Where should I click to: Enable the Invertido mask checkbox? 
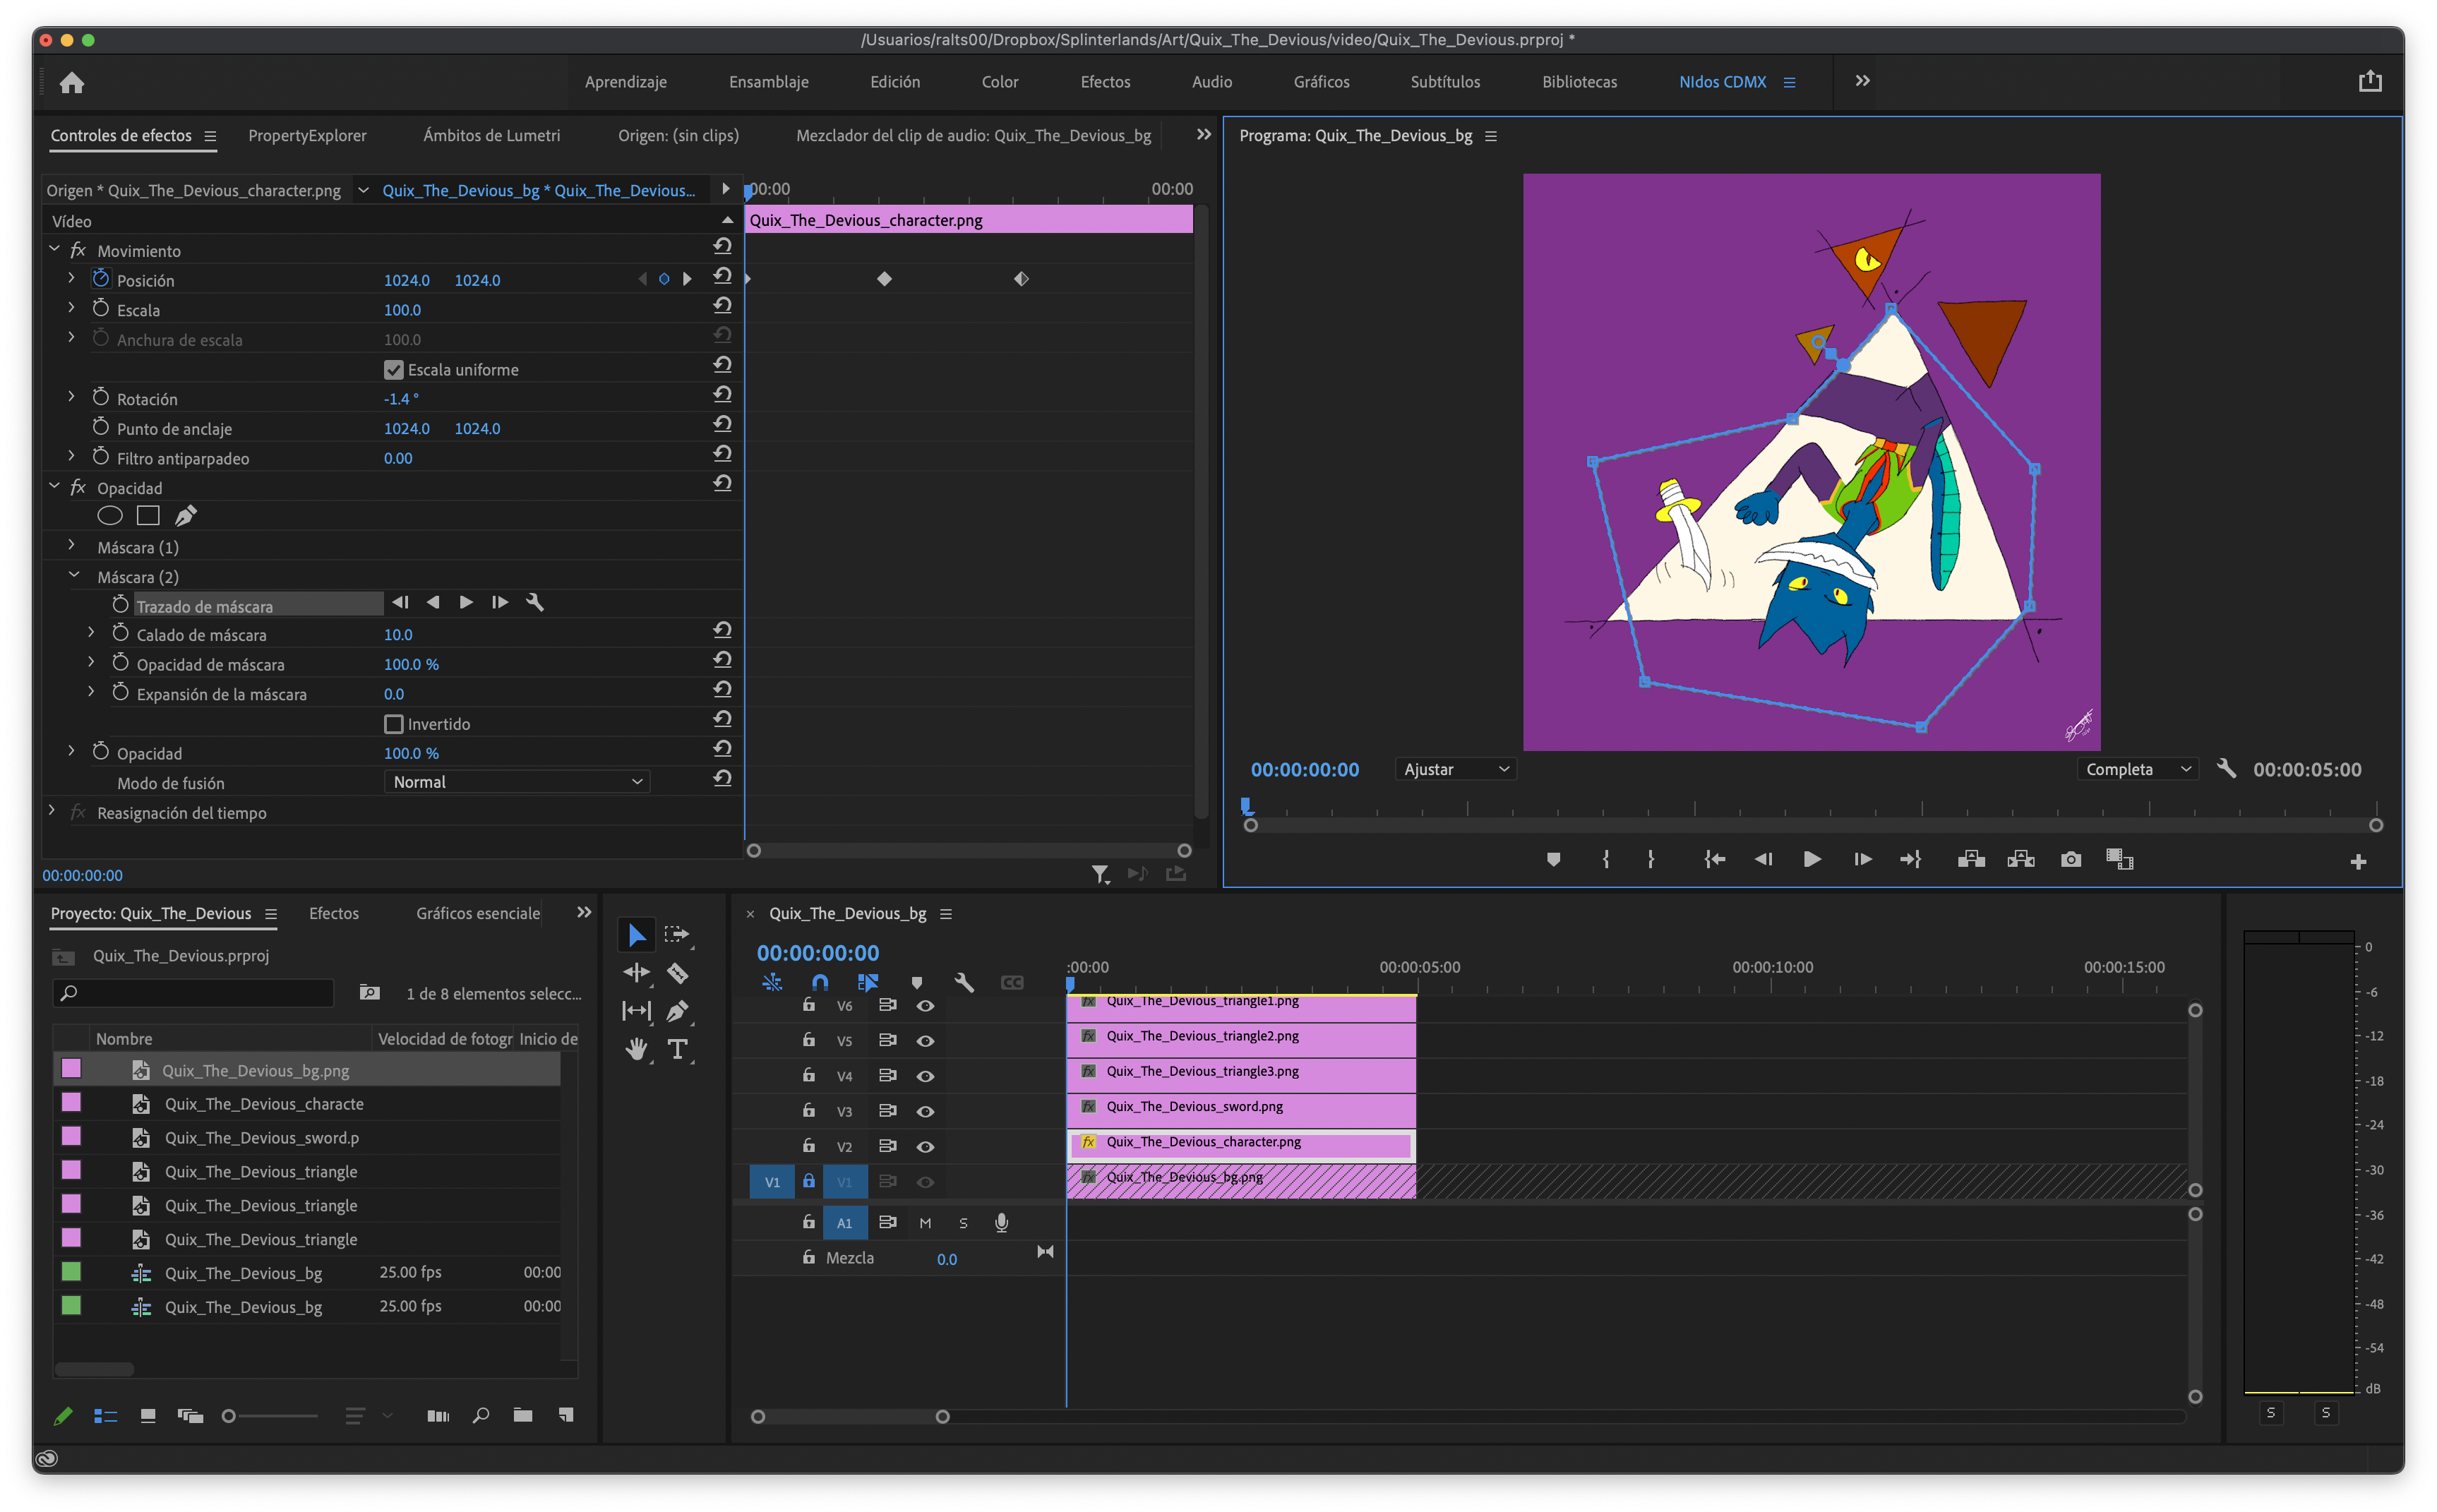coord(394,724)
